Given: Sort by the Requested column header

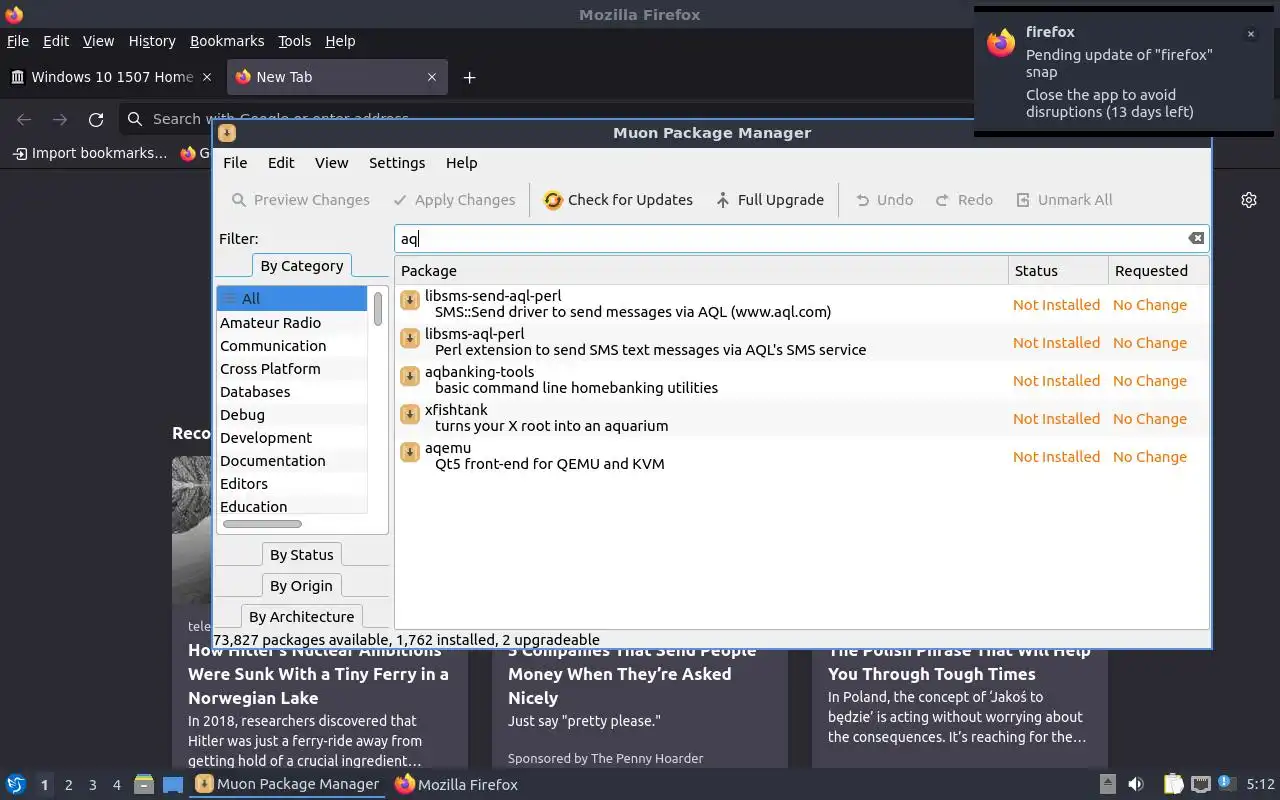Looking at the screenshot, I should pyautogui.click(x=1158, y=271).
